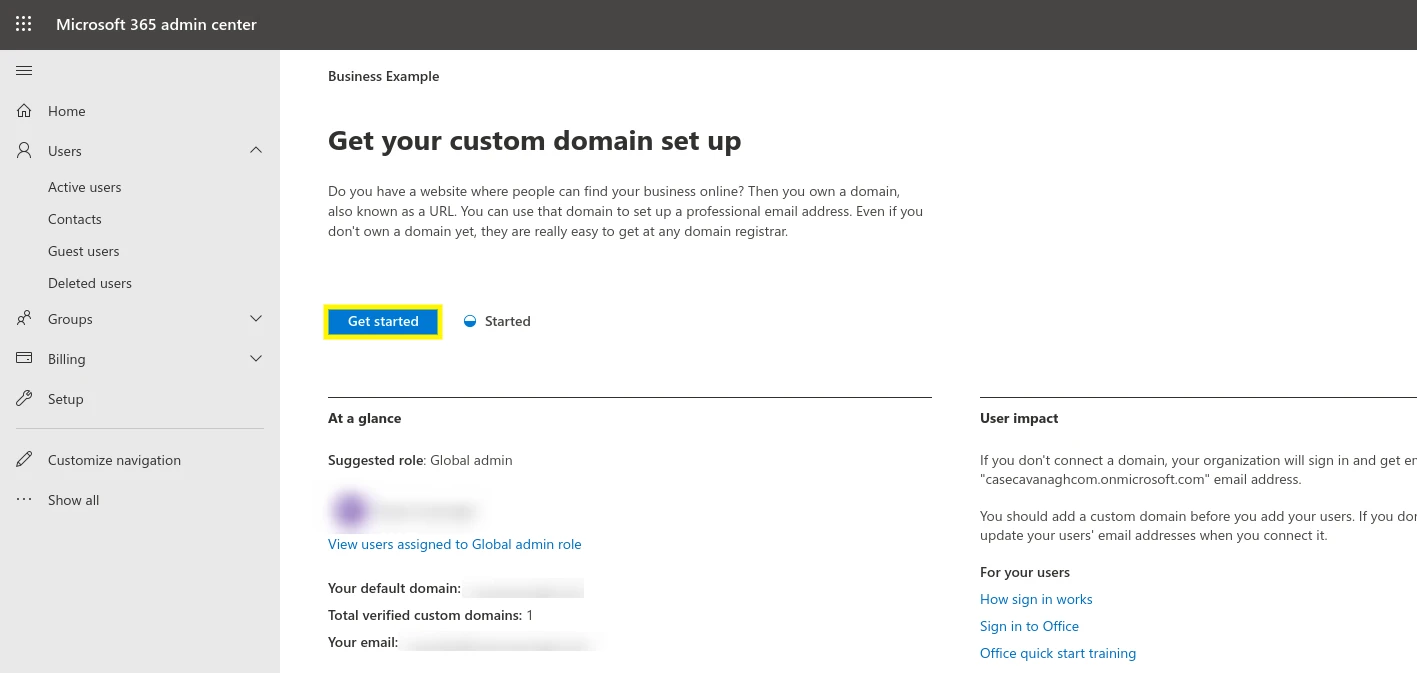Collapse the Users section chevron

point(256,150)
